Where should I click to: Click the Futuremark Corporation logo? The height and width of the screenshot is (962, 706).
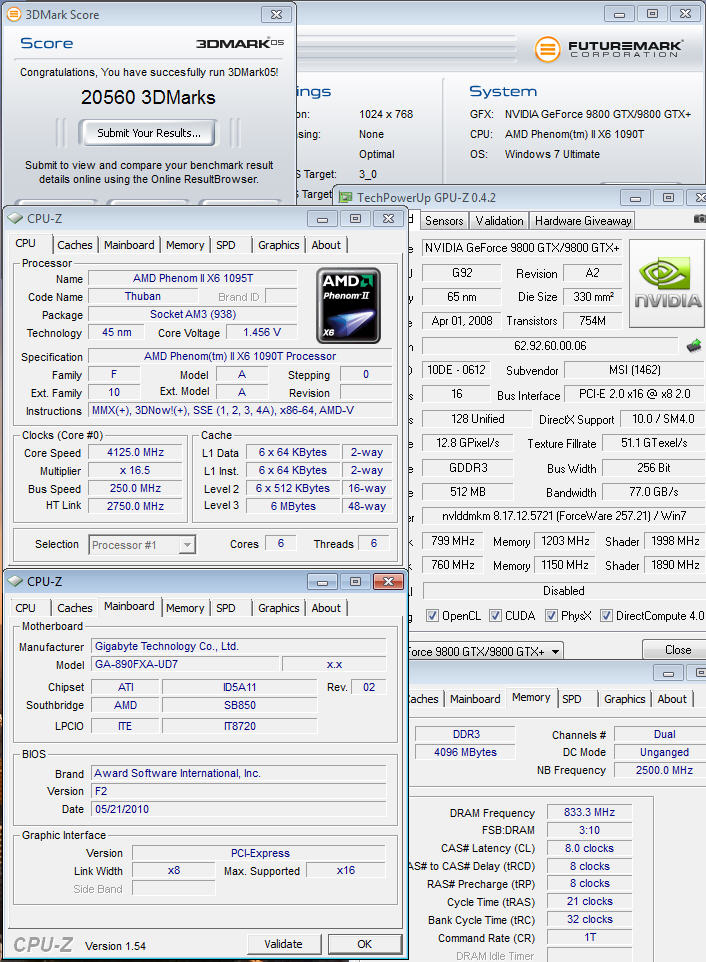(x=608, y=48)
